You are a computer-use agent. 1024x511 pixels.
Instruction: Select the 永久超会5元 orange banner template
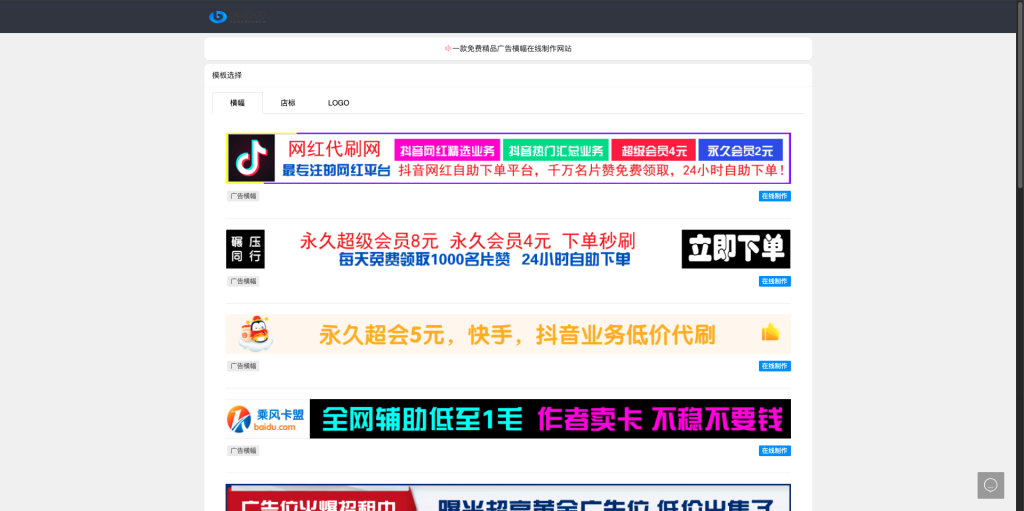[508, 334]
